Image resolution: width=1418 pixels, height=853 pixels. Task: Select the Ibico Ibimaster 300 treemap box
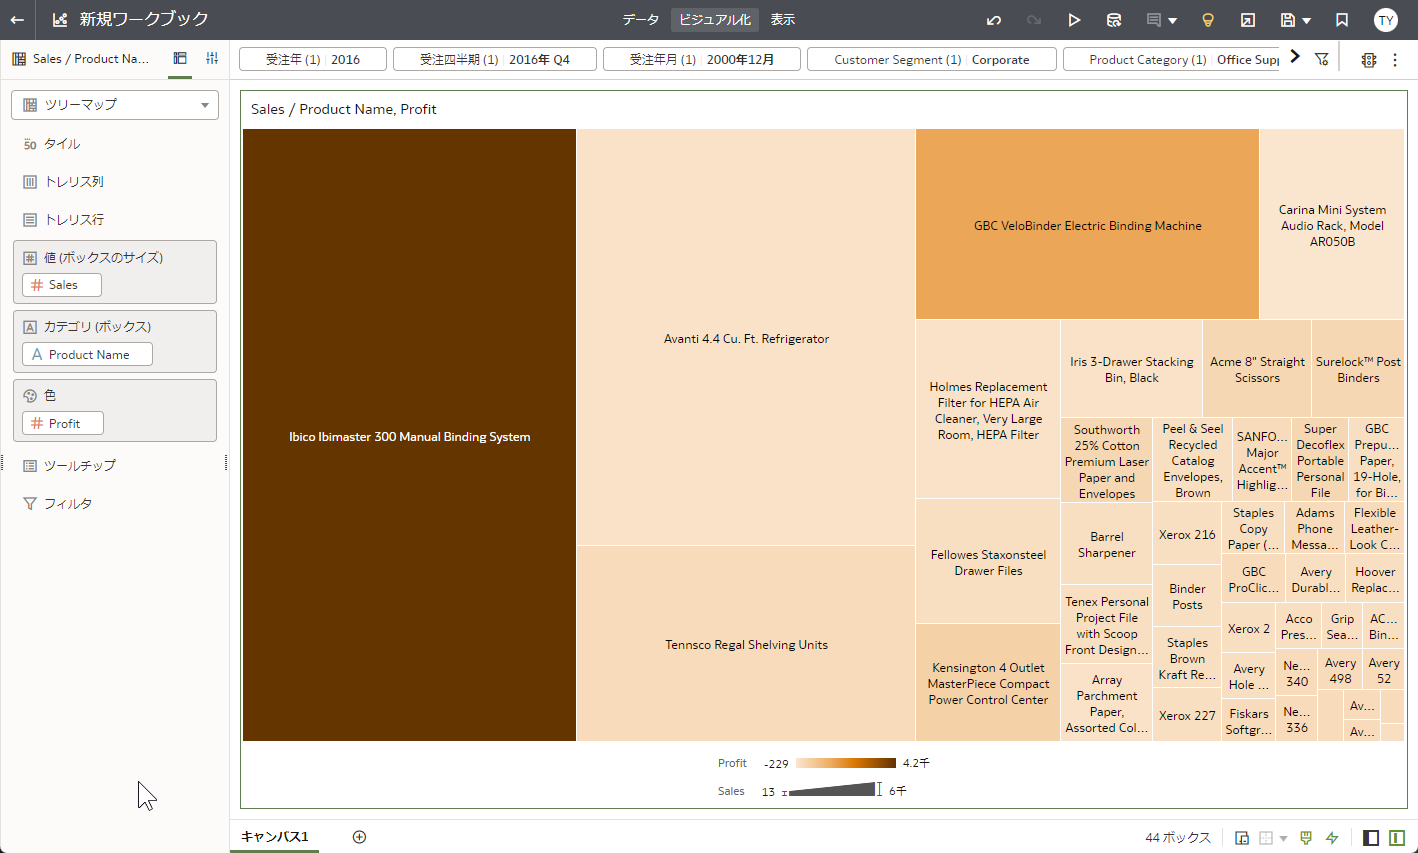click(x=409, y=435)
